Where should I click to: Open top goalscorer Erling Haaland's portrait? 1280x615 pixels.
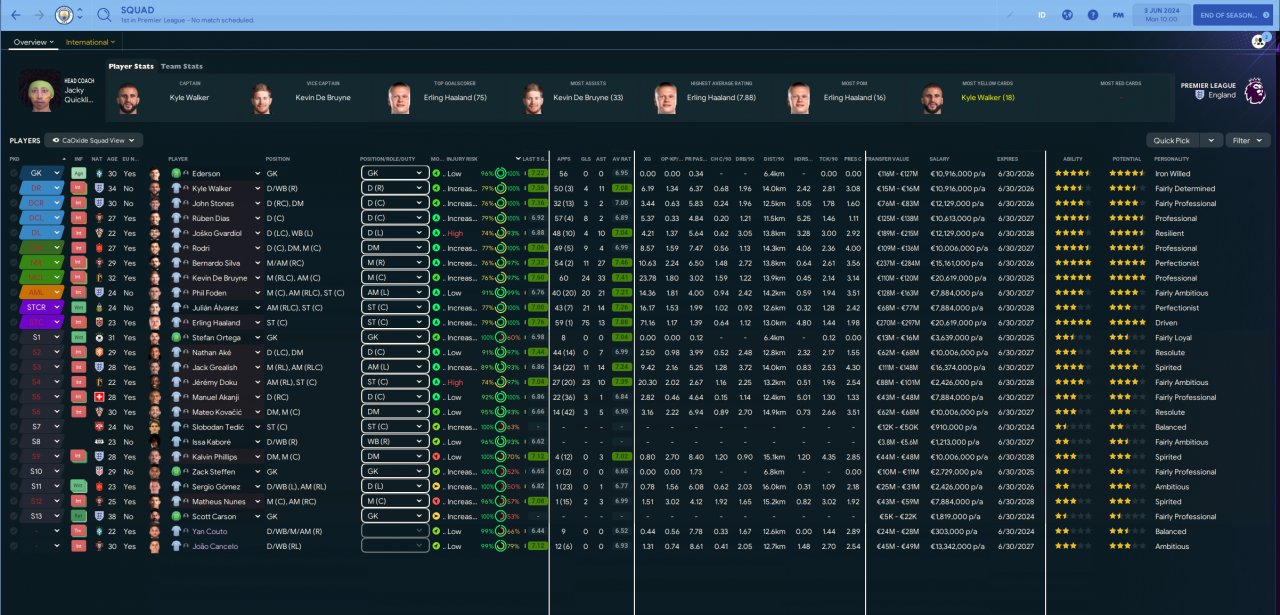[x=399, y=98]
